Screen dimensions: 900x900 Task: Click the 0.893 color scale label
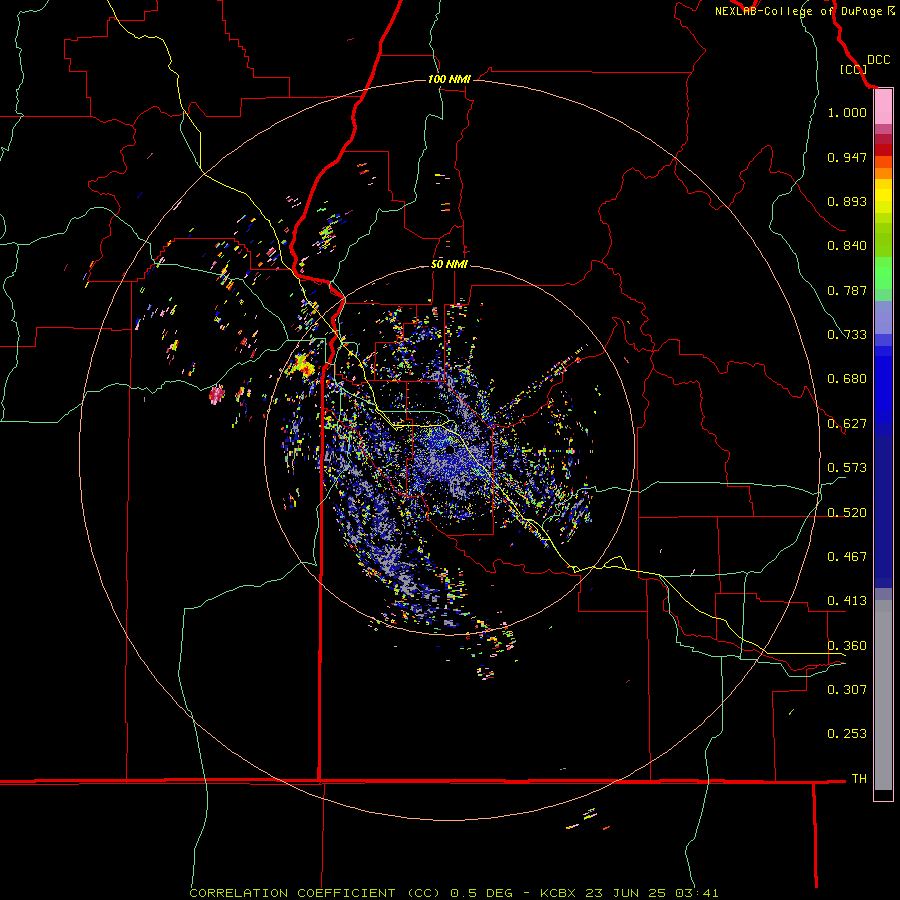click(847, 201)
